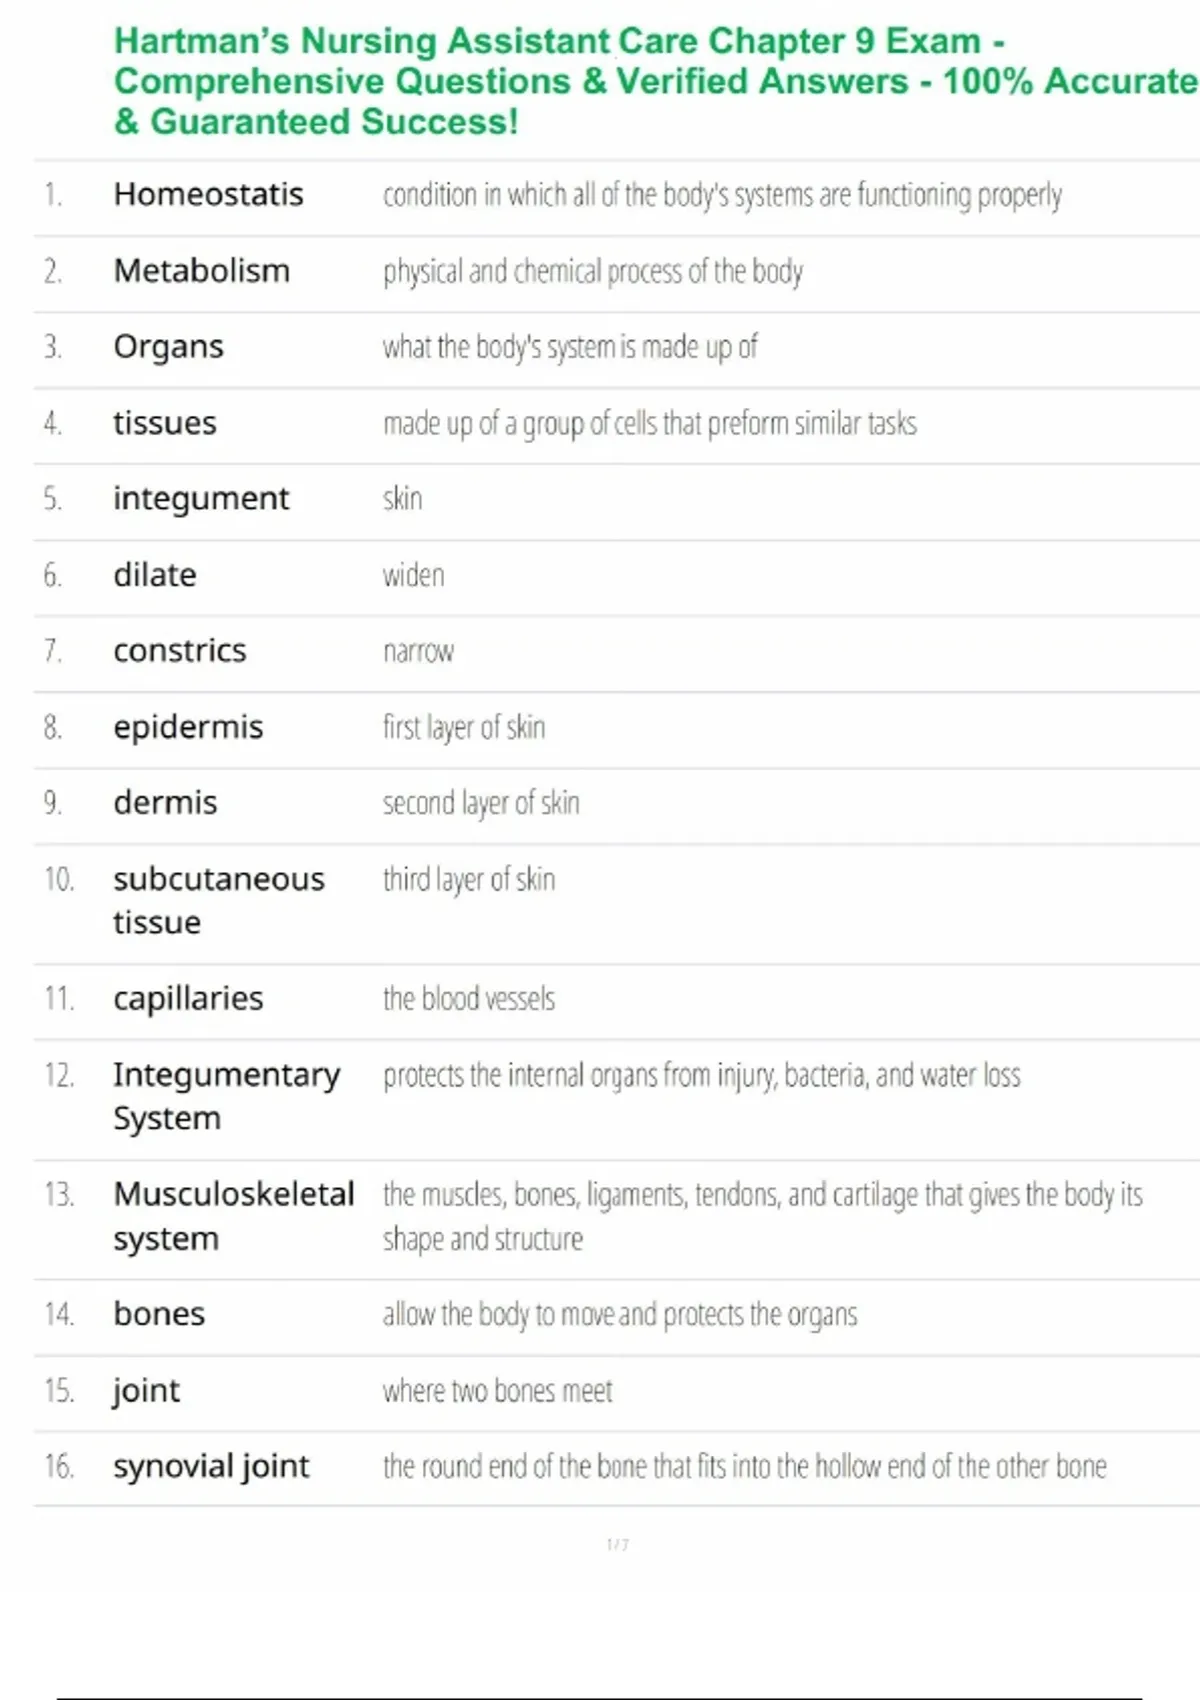Click the term "Homeostatis"

click(x=208, y=194)
